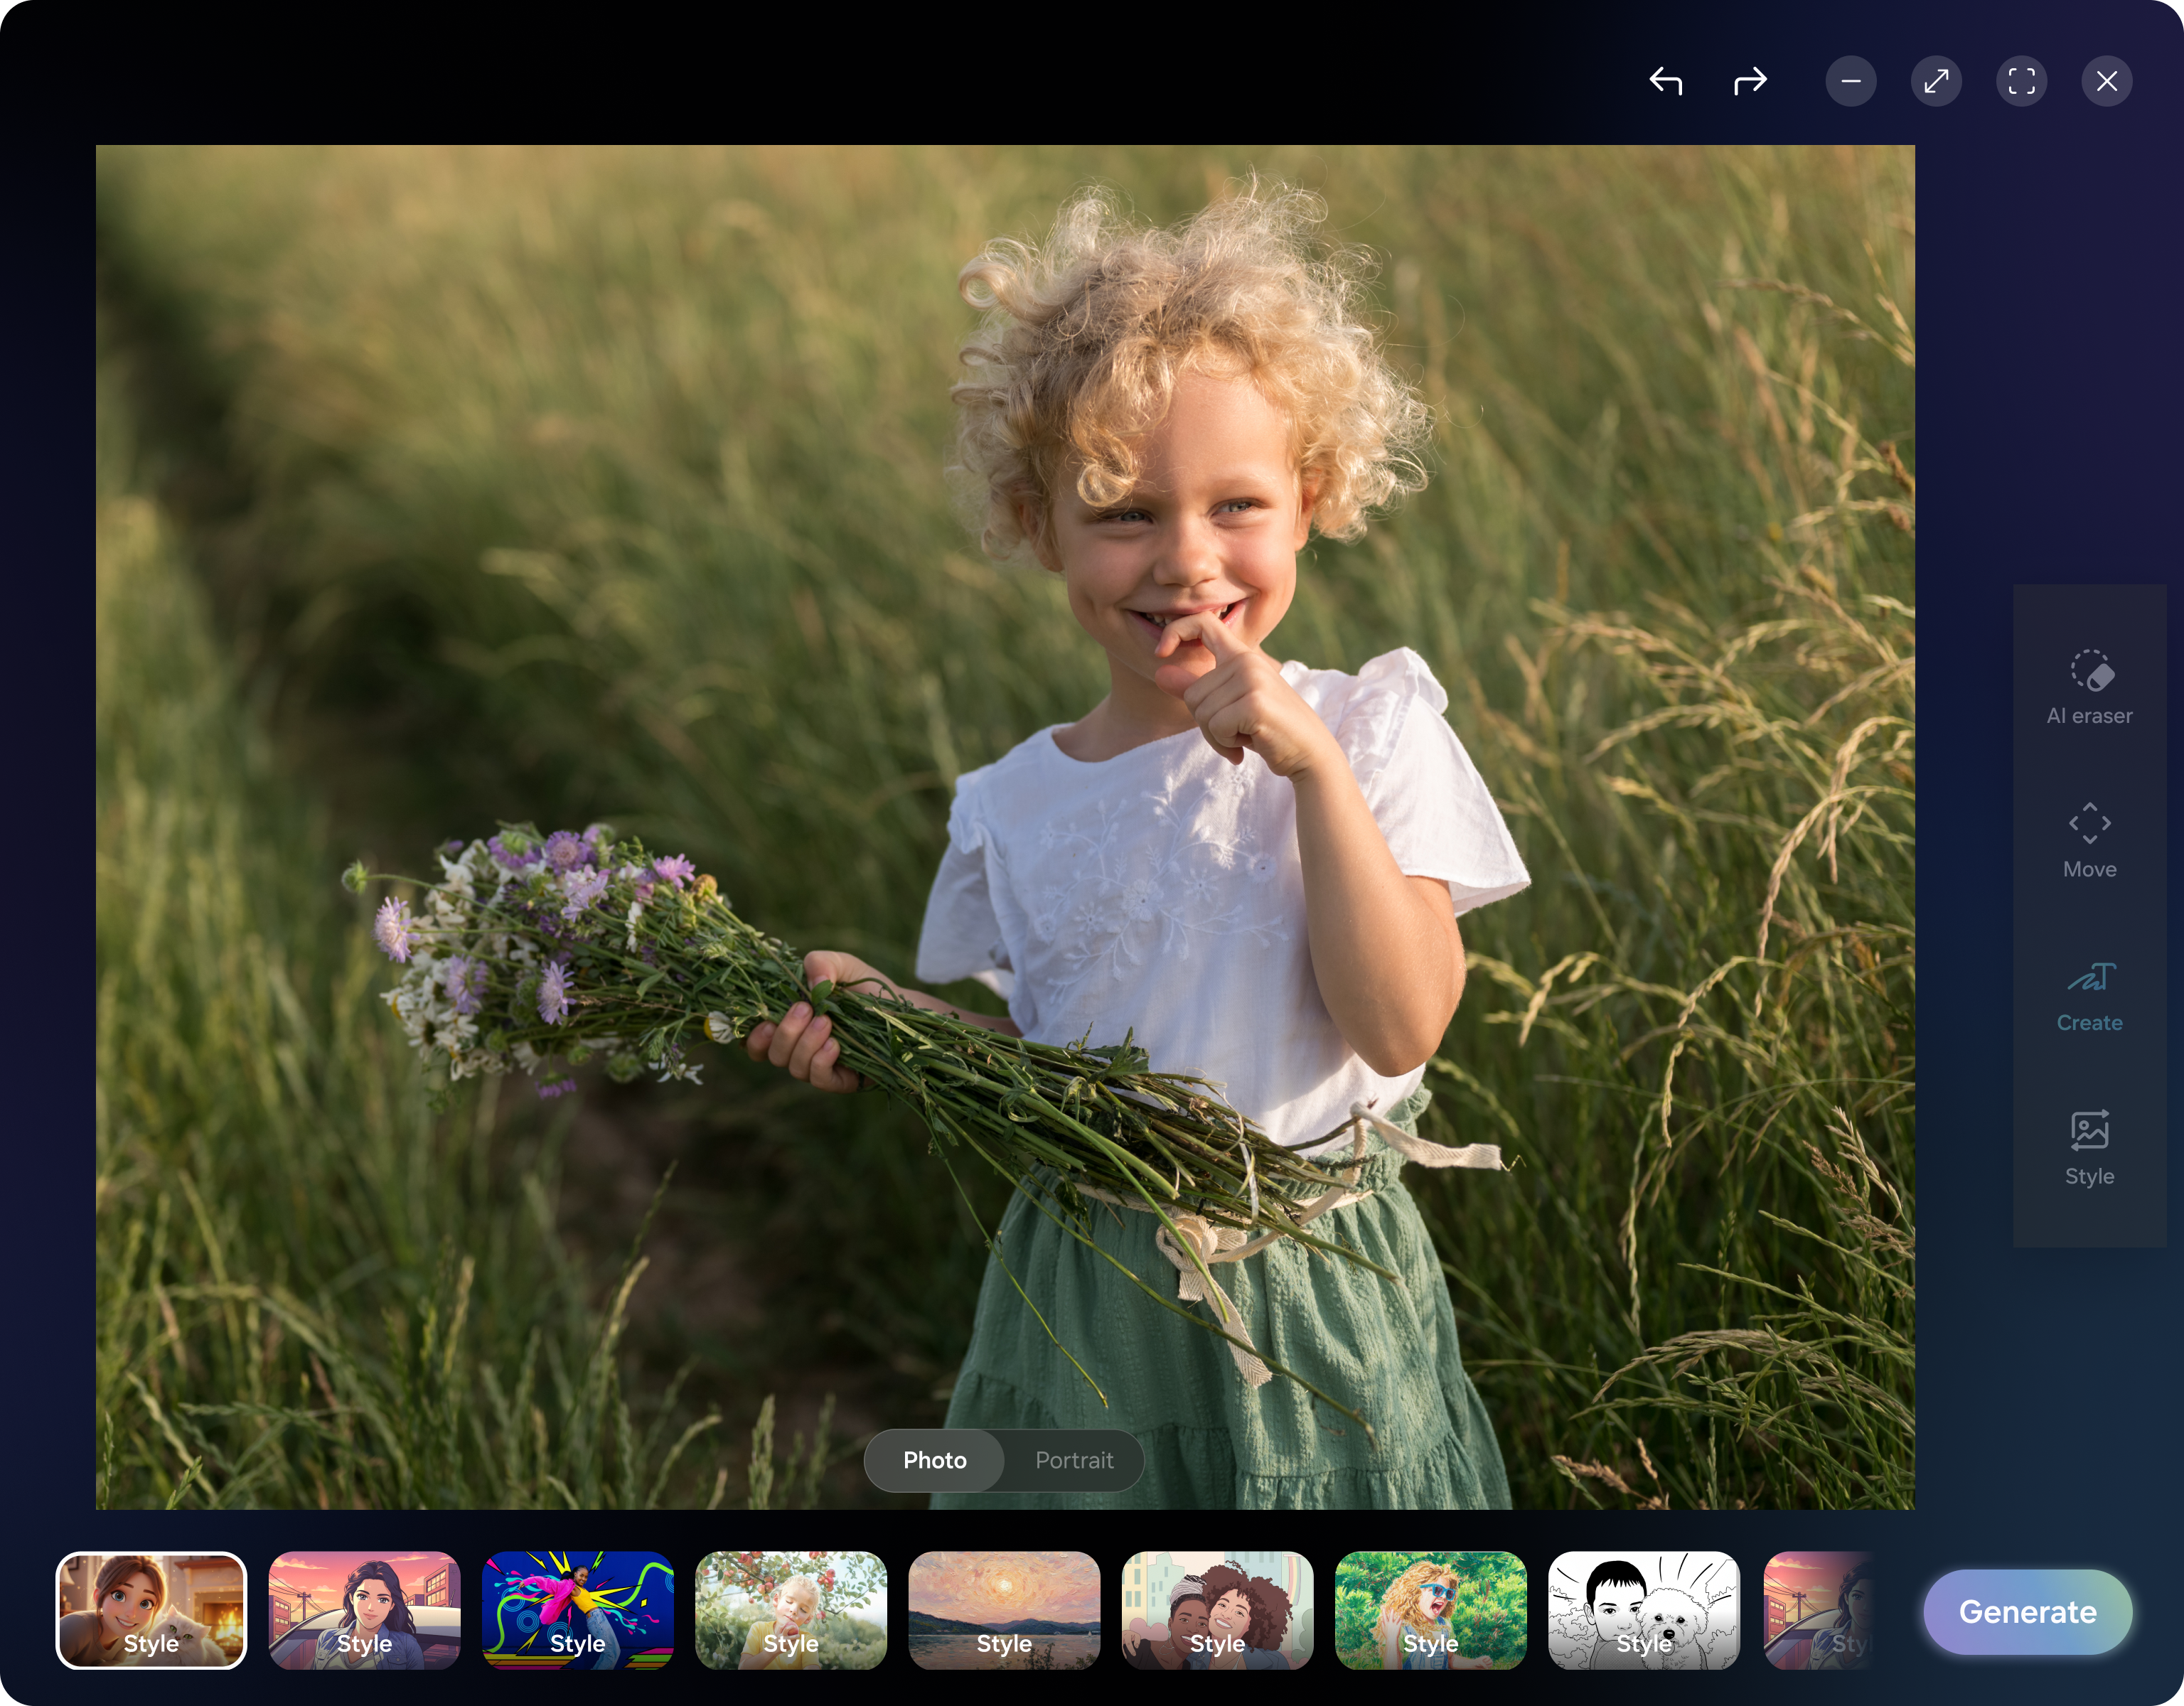The height and width of the screenshot is (1706, 2184).
Task: Choose the black-and-white sketch with dog style
Action: click(1644, 1610)
